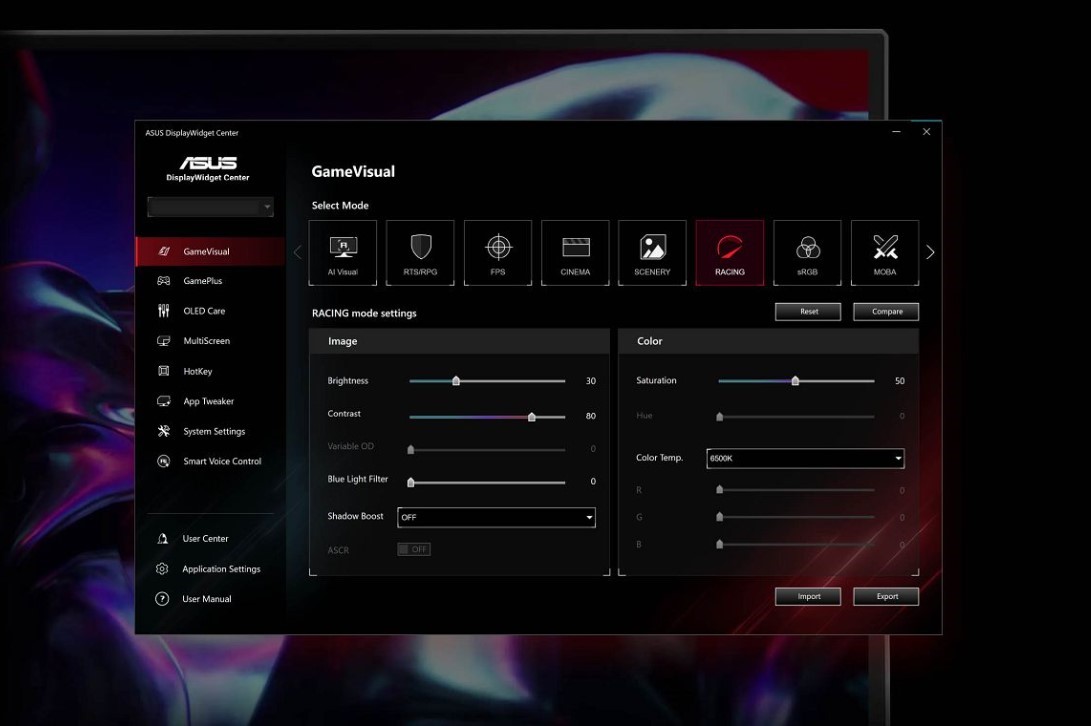Select the CINEMA clapperboard mode

(575, 253)
